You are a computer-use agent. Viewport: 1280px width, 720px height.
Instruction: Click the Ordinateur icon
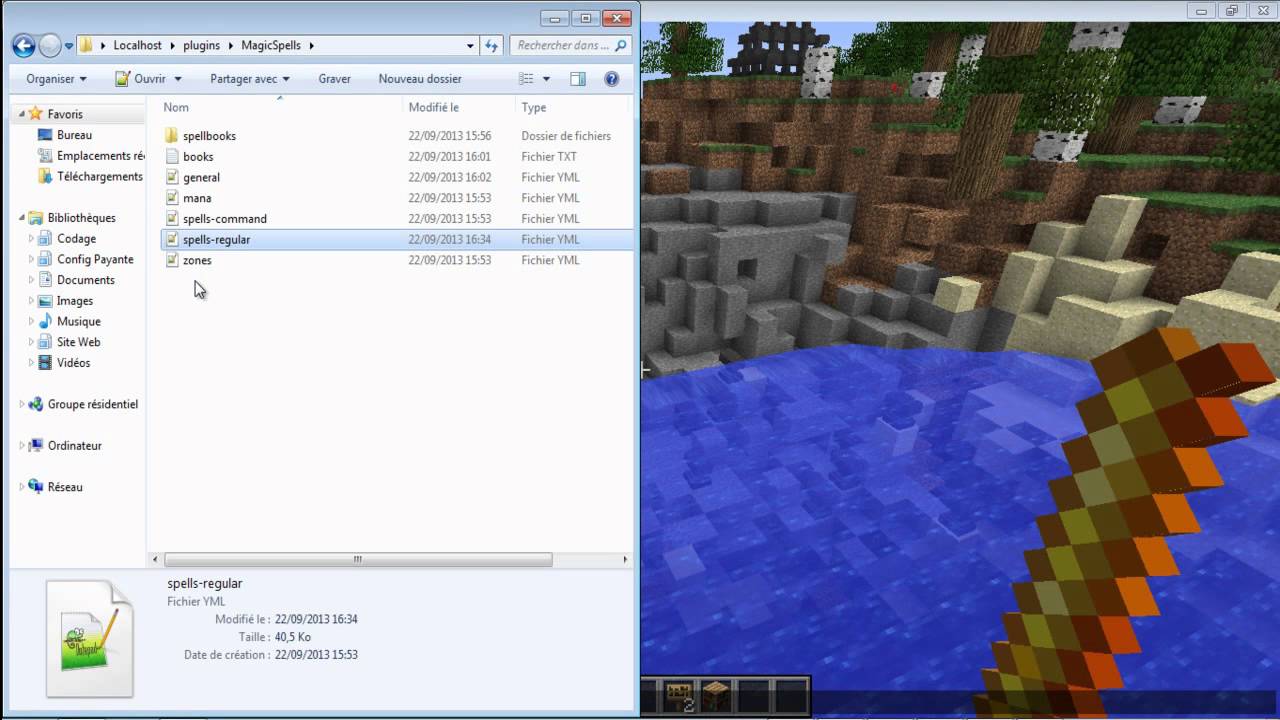[x=36, y=446]
